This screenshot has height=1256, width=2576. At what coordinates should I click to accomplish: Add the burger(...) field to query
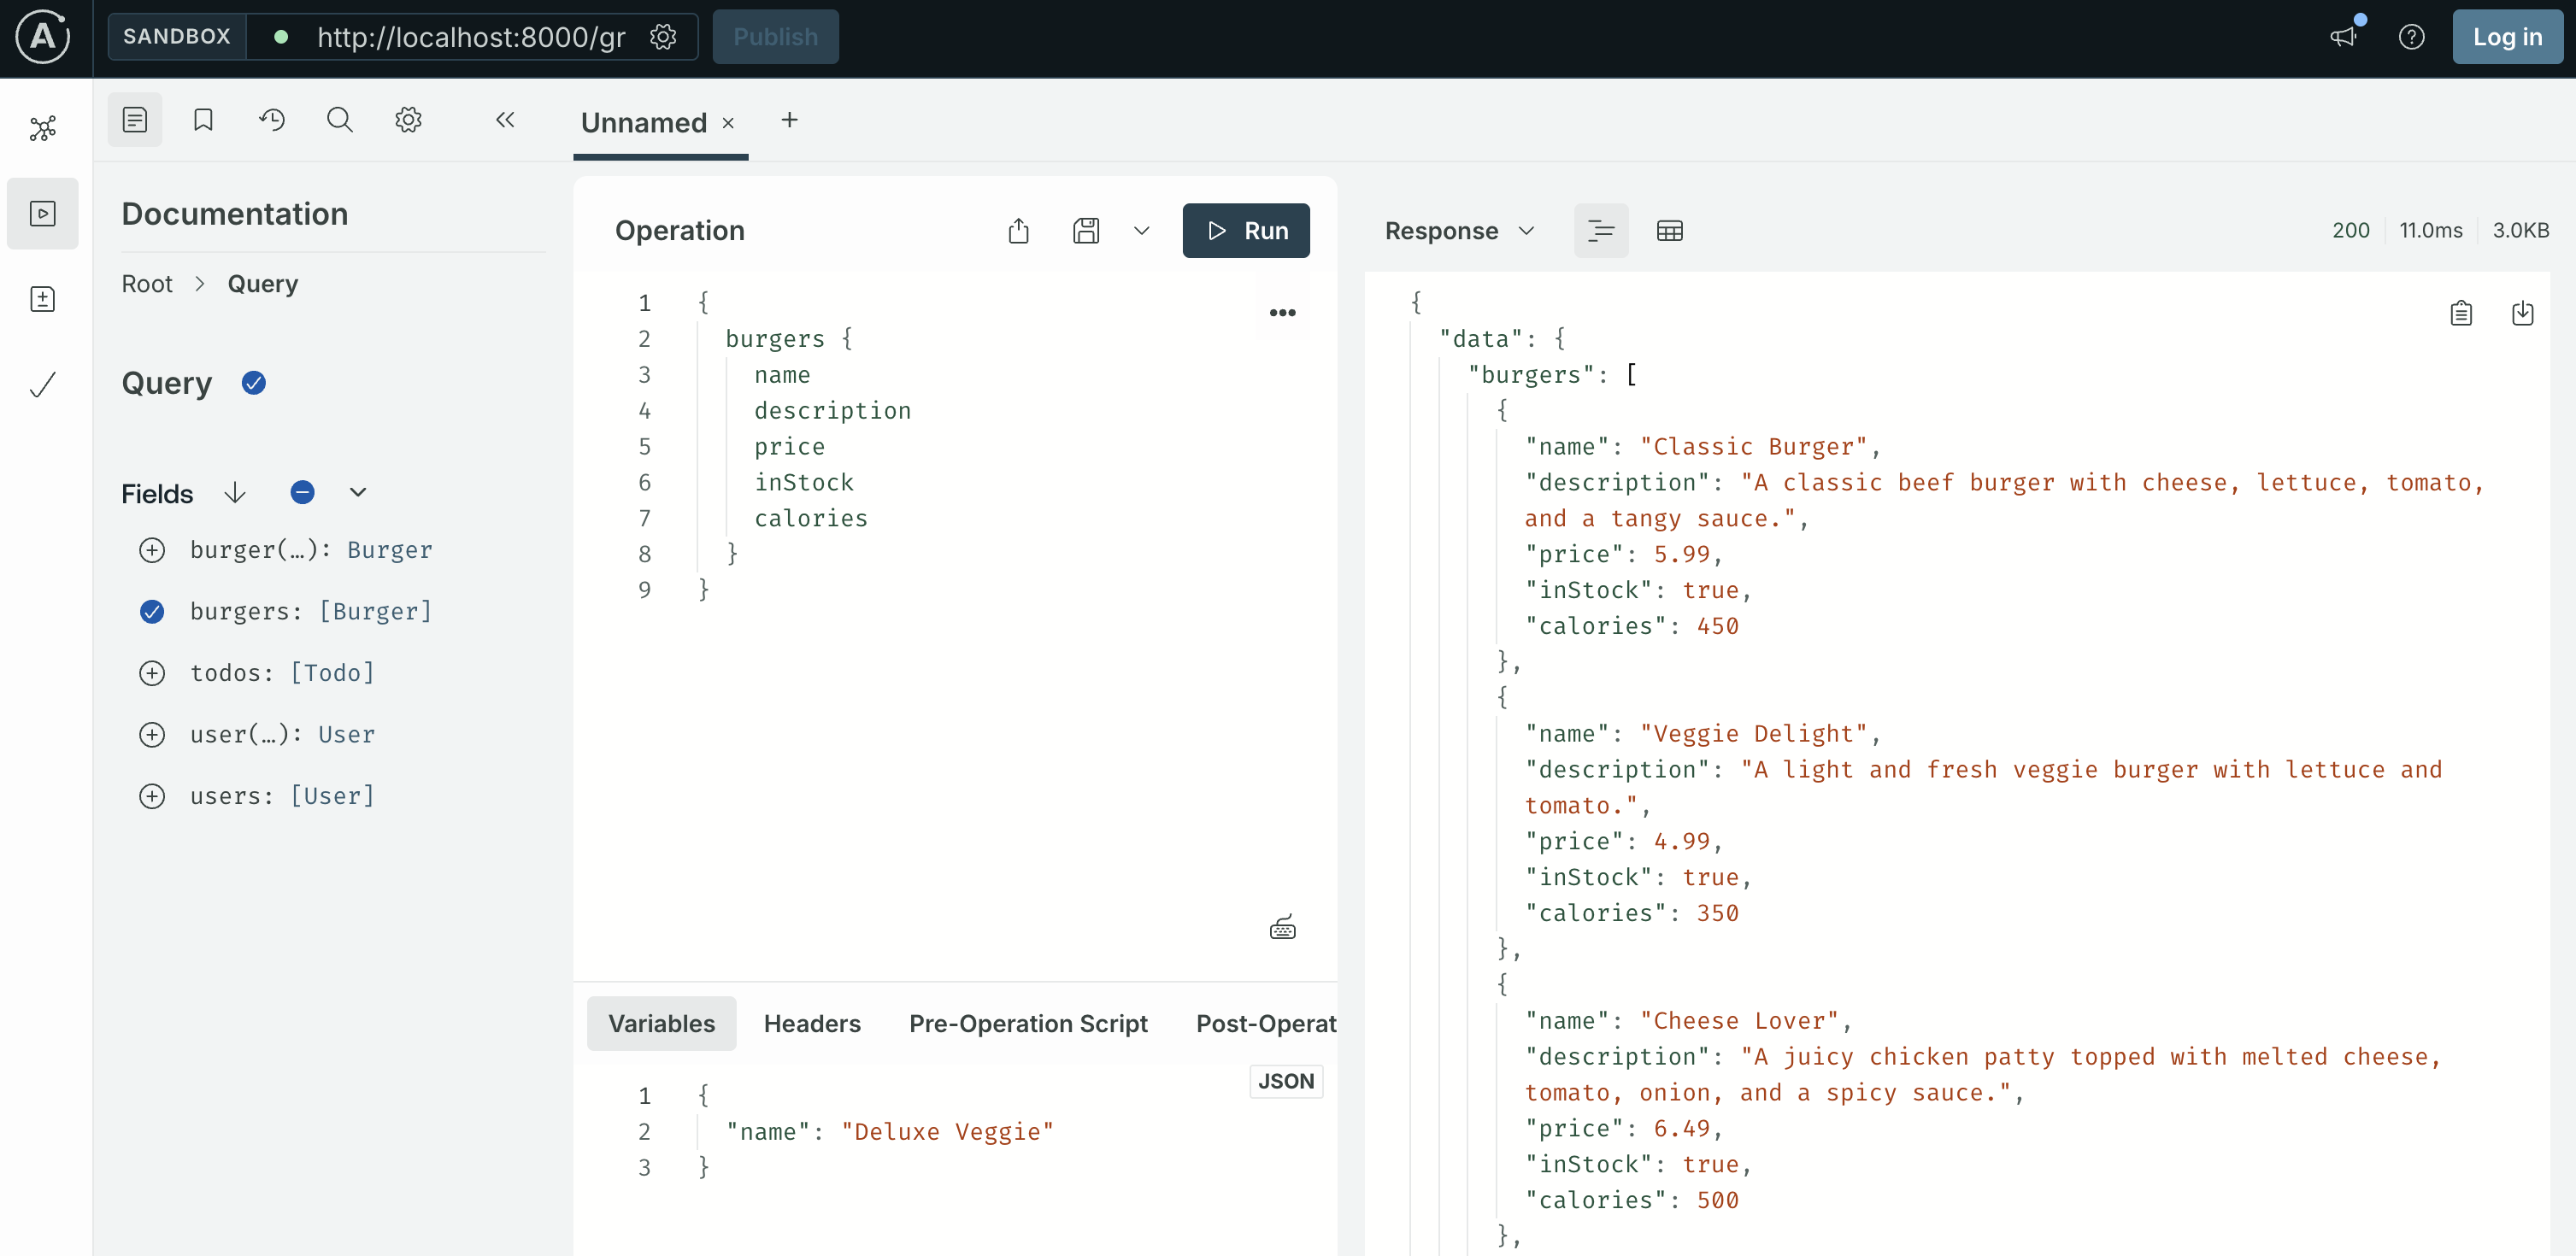[152, 550]
